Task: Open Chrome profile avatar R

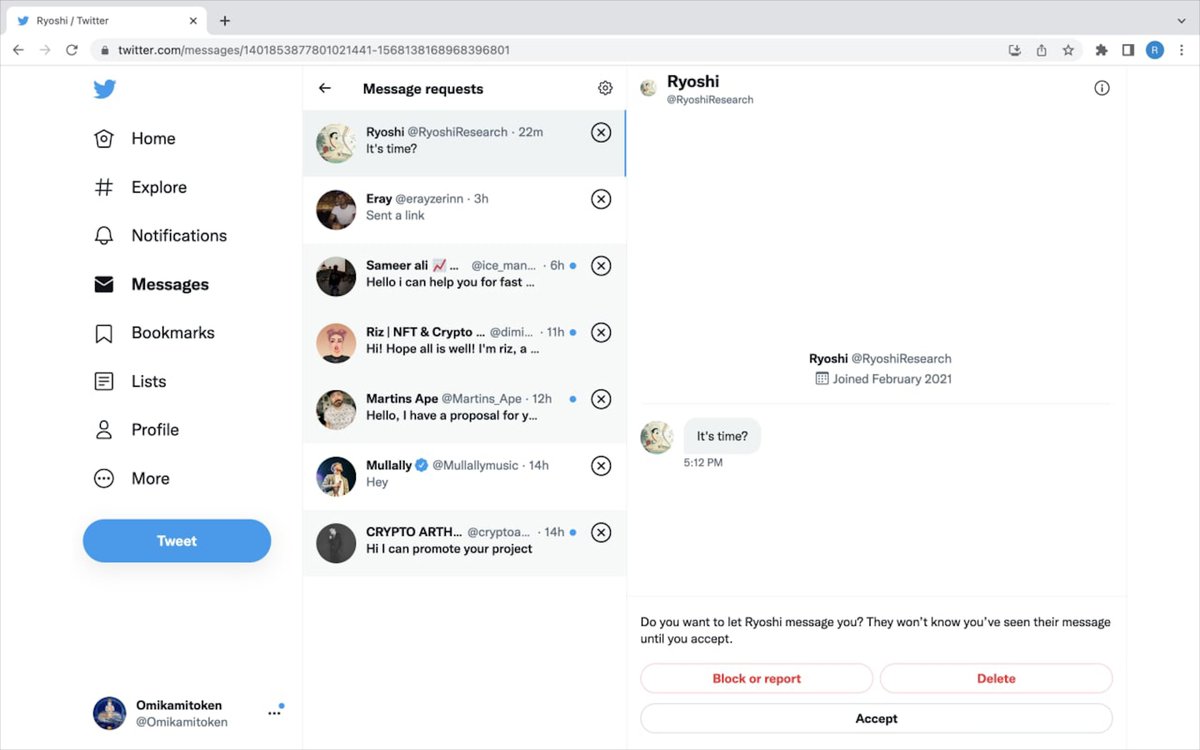Action: coord(1155,50)
